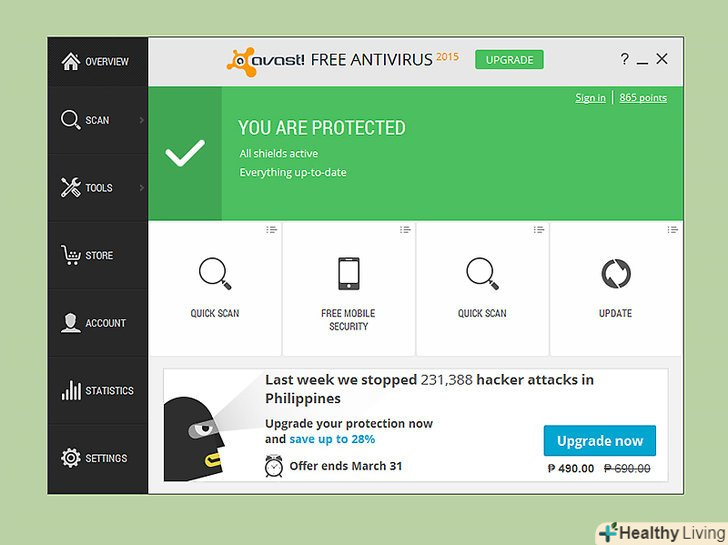
Task: Open tile options menu on Update tile
Action: click(x=672, y=229)
